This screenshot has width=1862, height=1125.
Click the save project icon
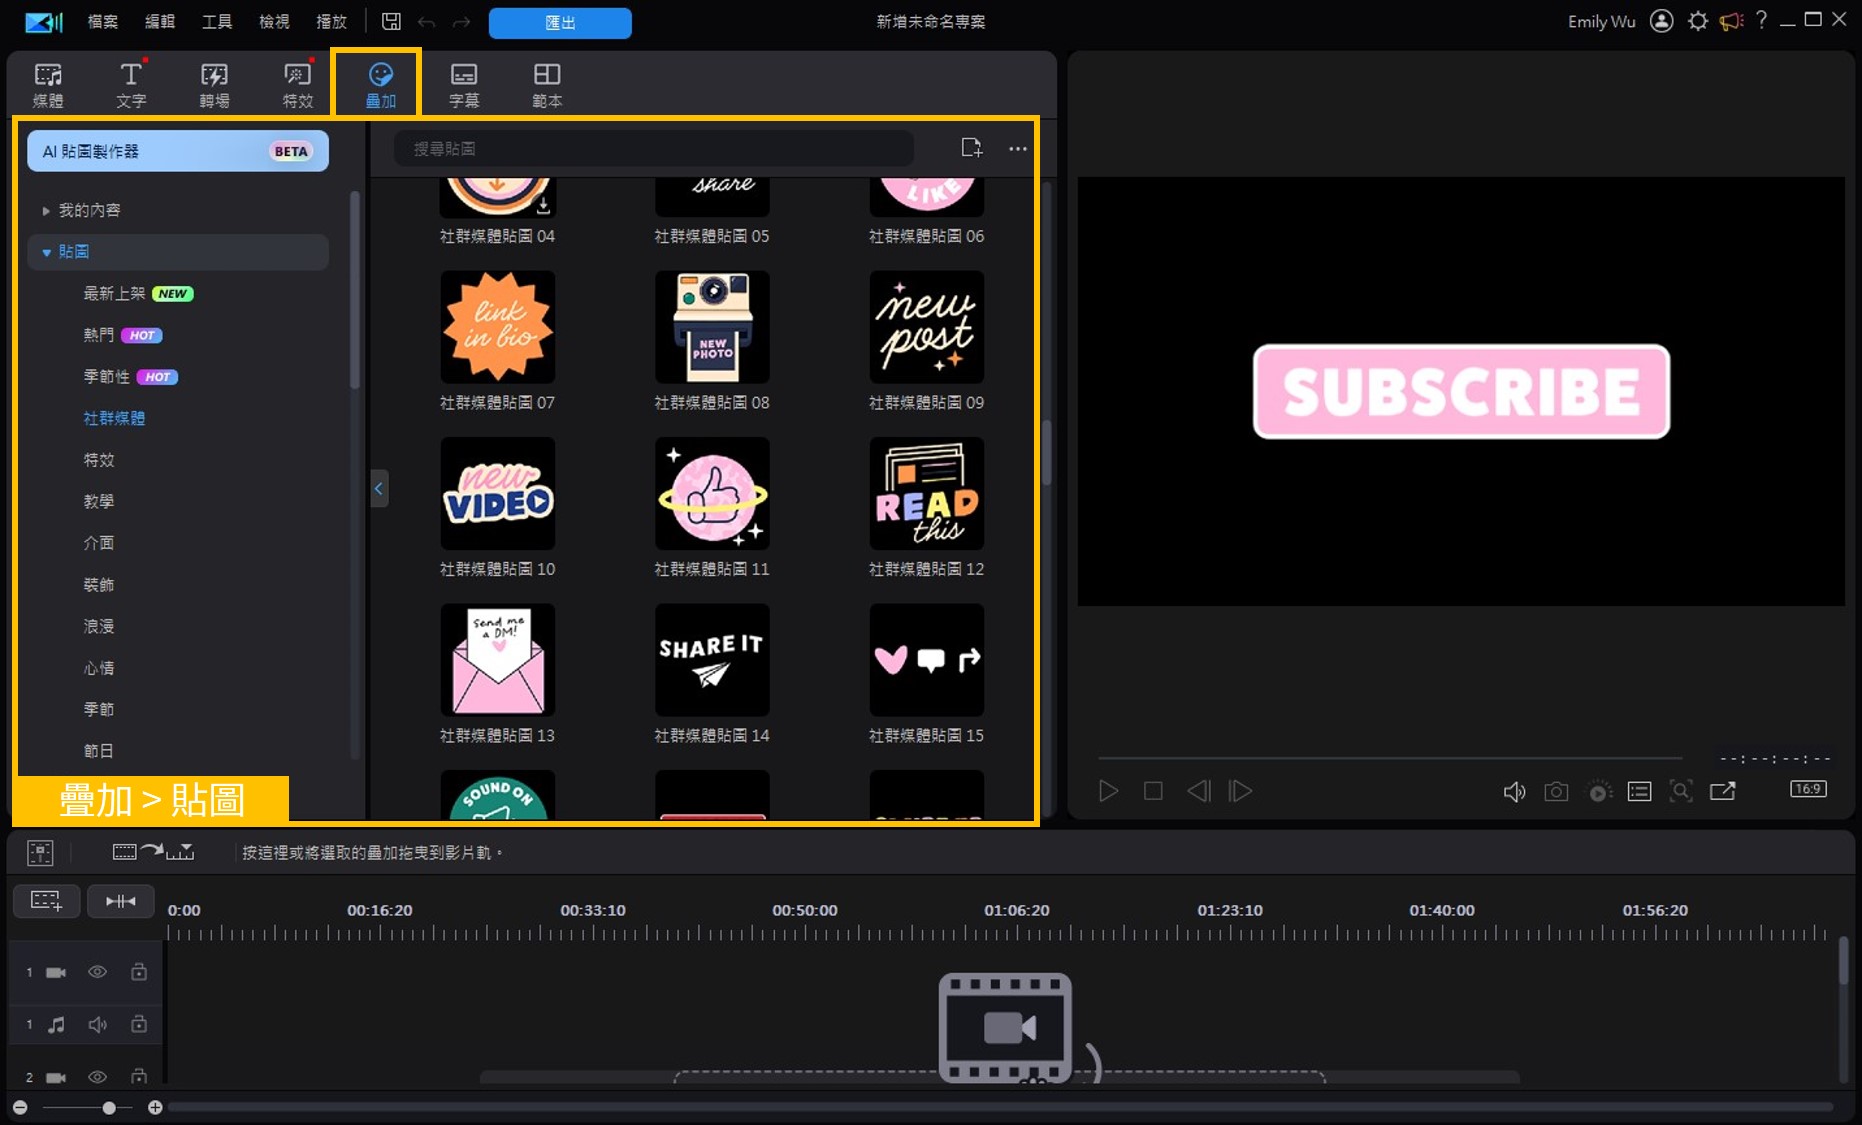coord(392,22)
